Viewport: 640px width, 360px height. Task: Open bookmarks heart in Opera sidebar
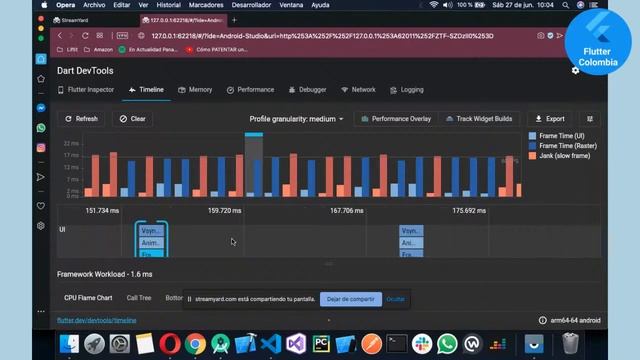[41, 206]
